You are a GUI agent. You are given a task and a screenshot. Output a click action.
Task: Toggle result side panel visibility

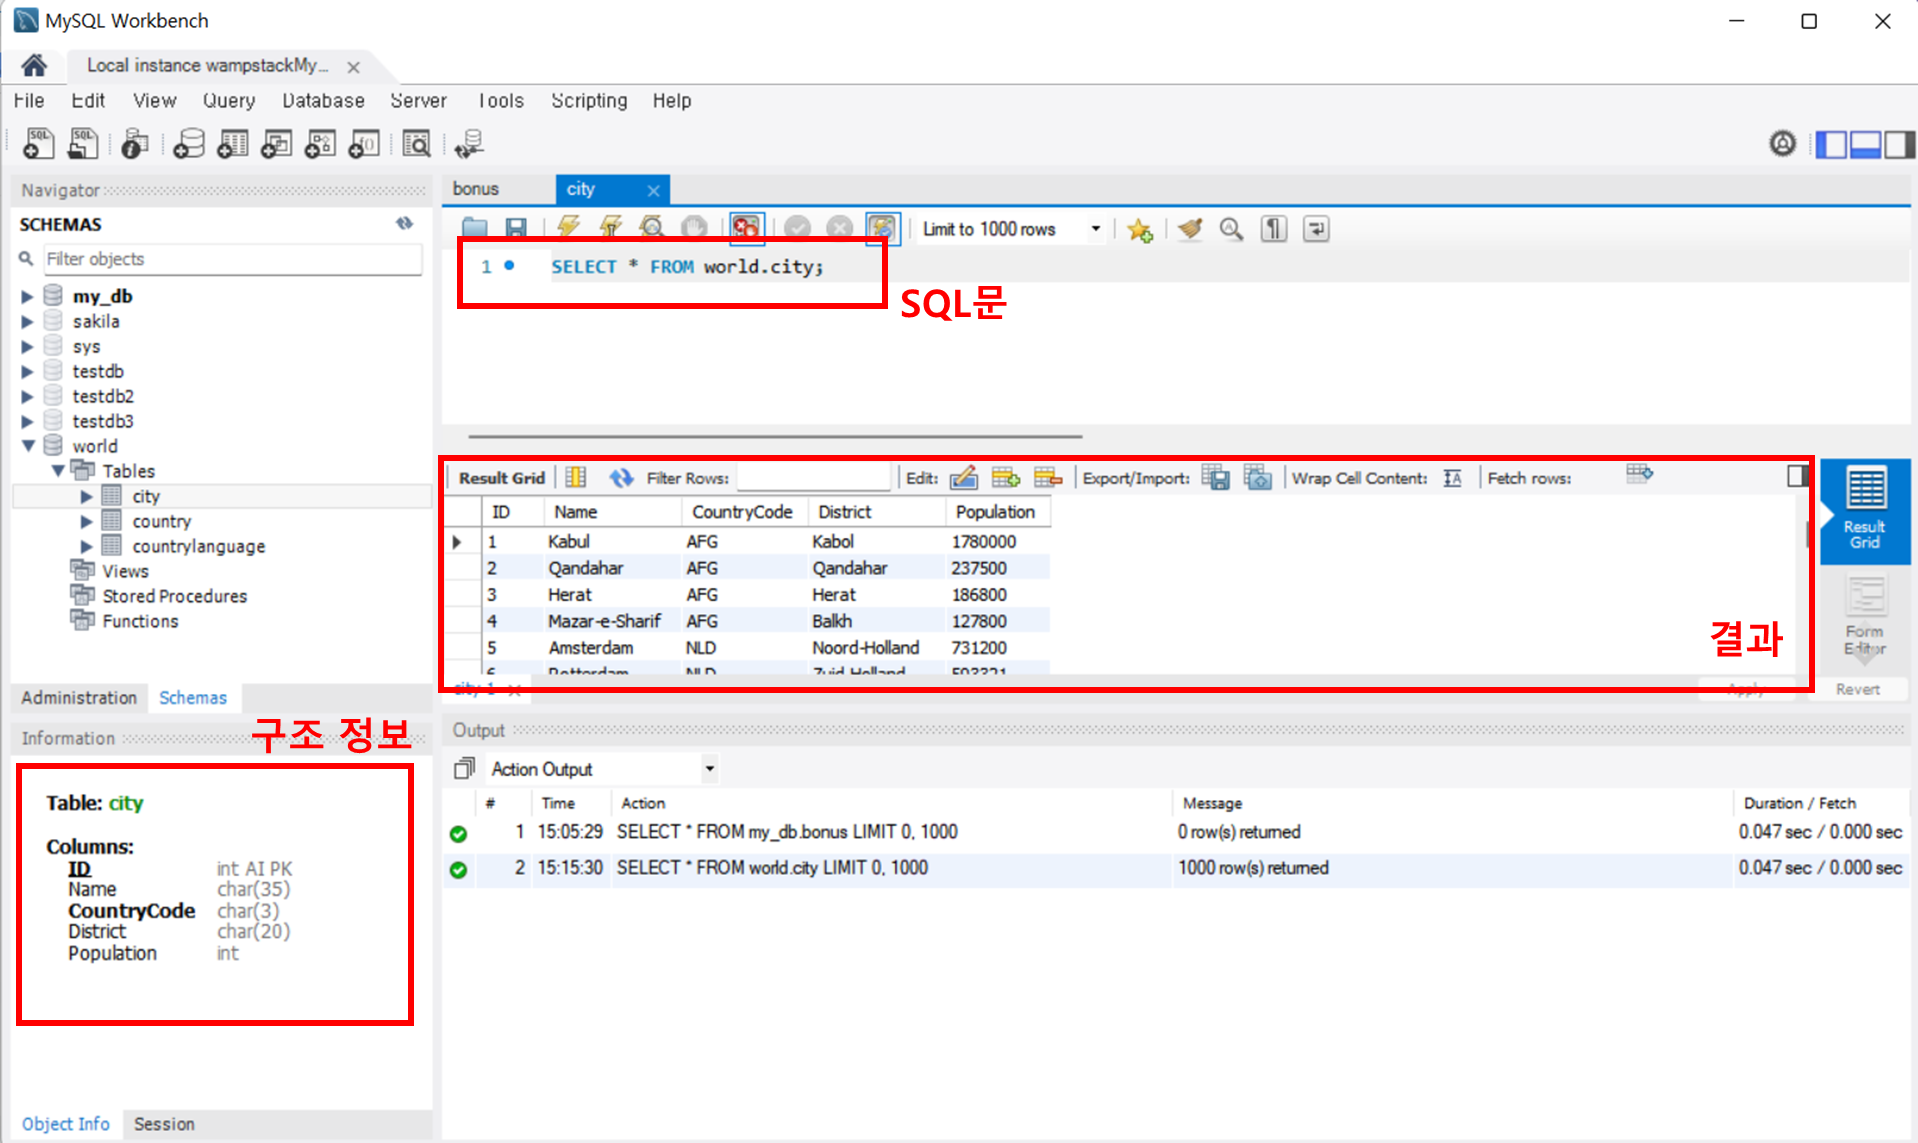[1797, 475]
